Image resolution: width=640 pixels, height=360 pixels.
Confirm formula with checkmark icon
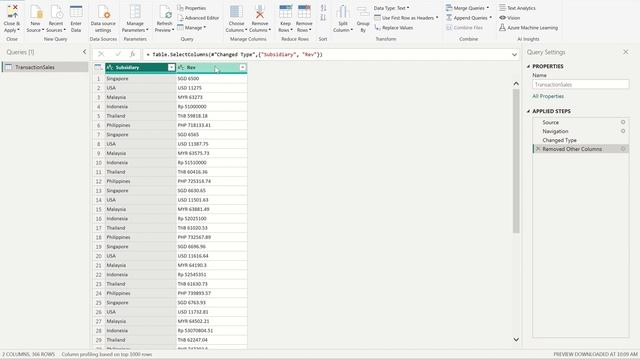tap(118, 54)
